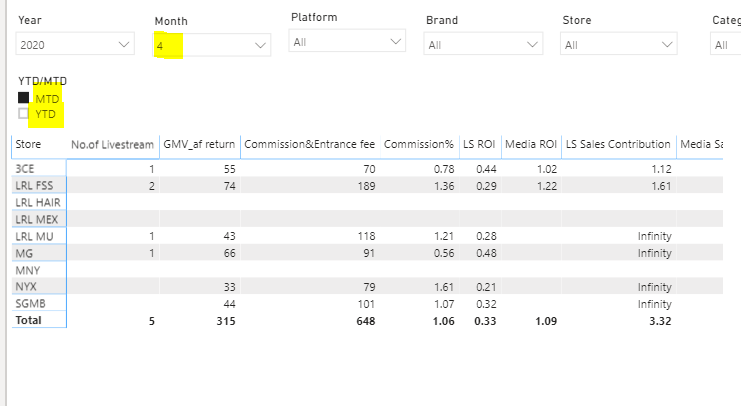
Task: Click the 189 commission fee cell
Action: [x=366, y=186]
